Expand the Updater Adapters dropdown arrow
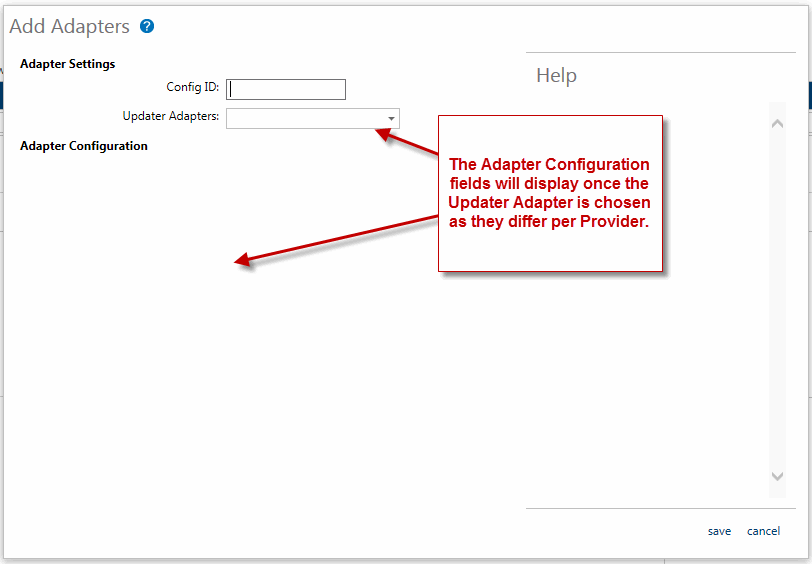812x564 pixels. click(391, 119)
